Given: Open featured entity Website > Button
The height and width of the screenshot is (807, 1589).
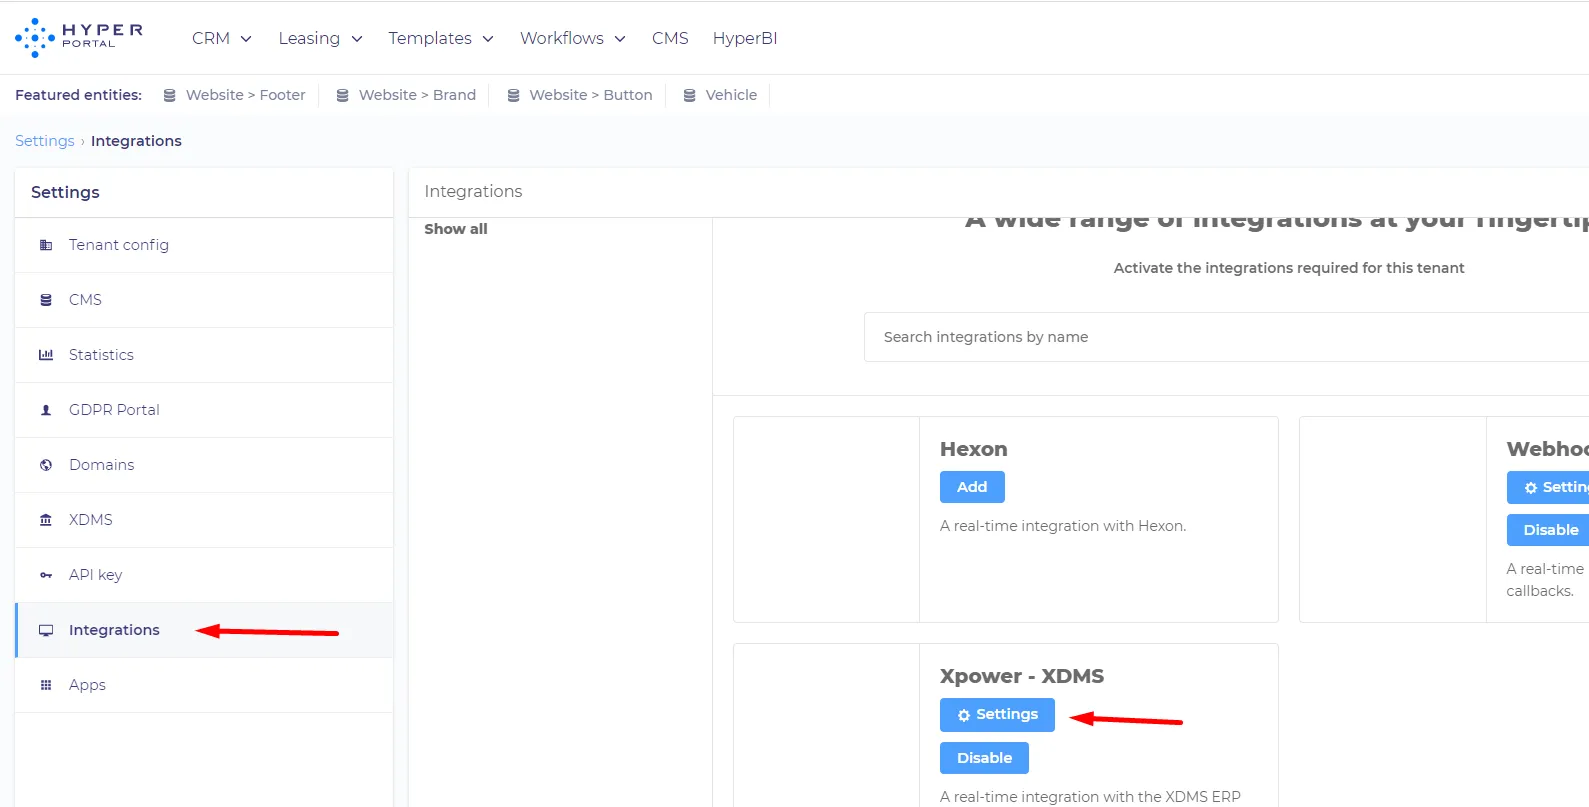Looking at the screenshot, I should pos(580,95).
